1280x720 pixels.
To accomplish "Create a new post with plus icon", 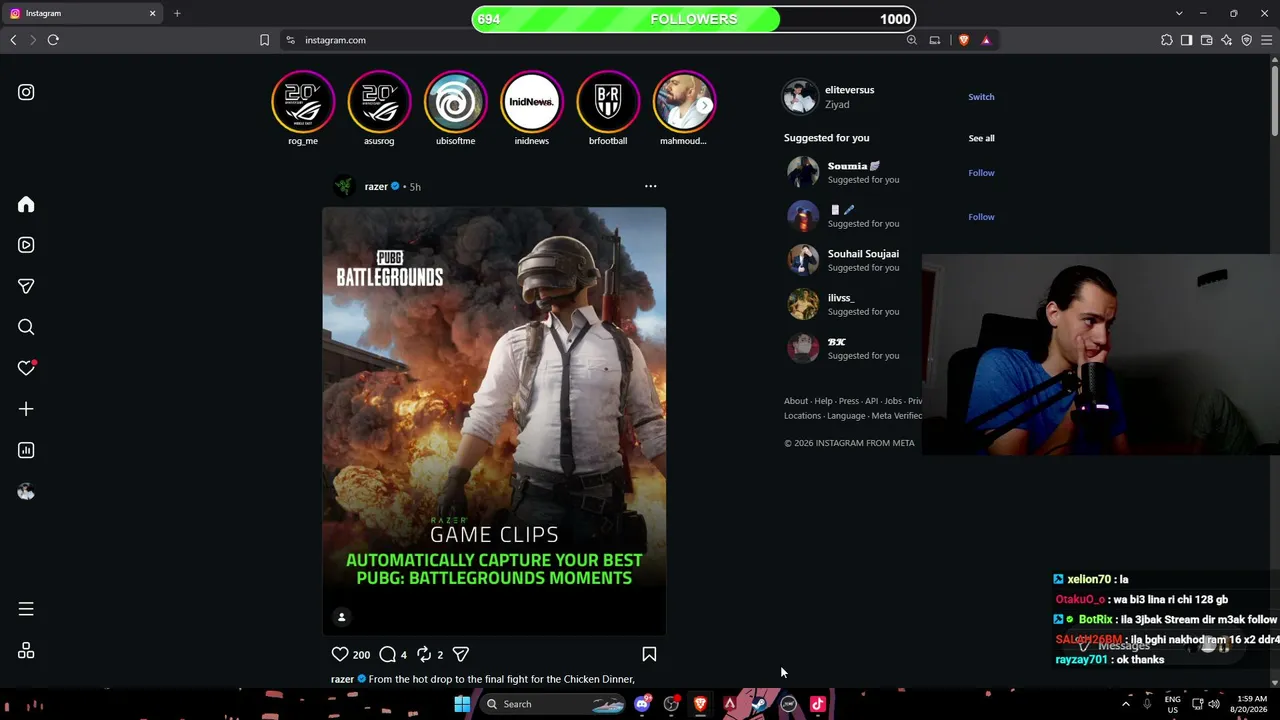I will click(26, 409).
